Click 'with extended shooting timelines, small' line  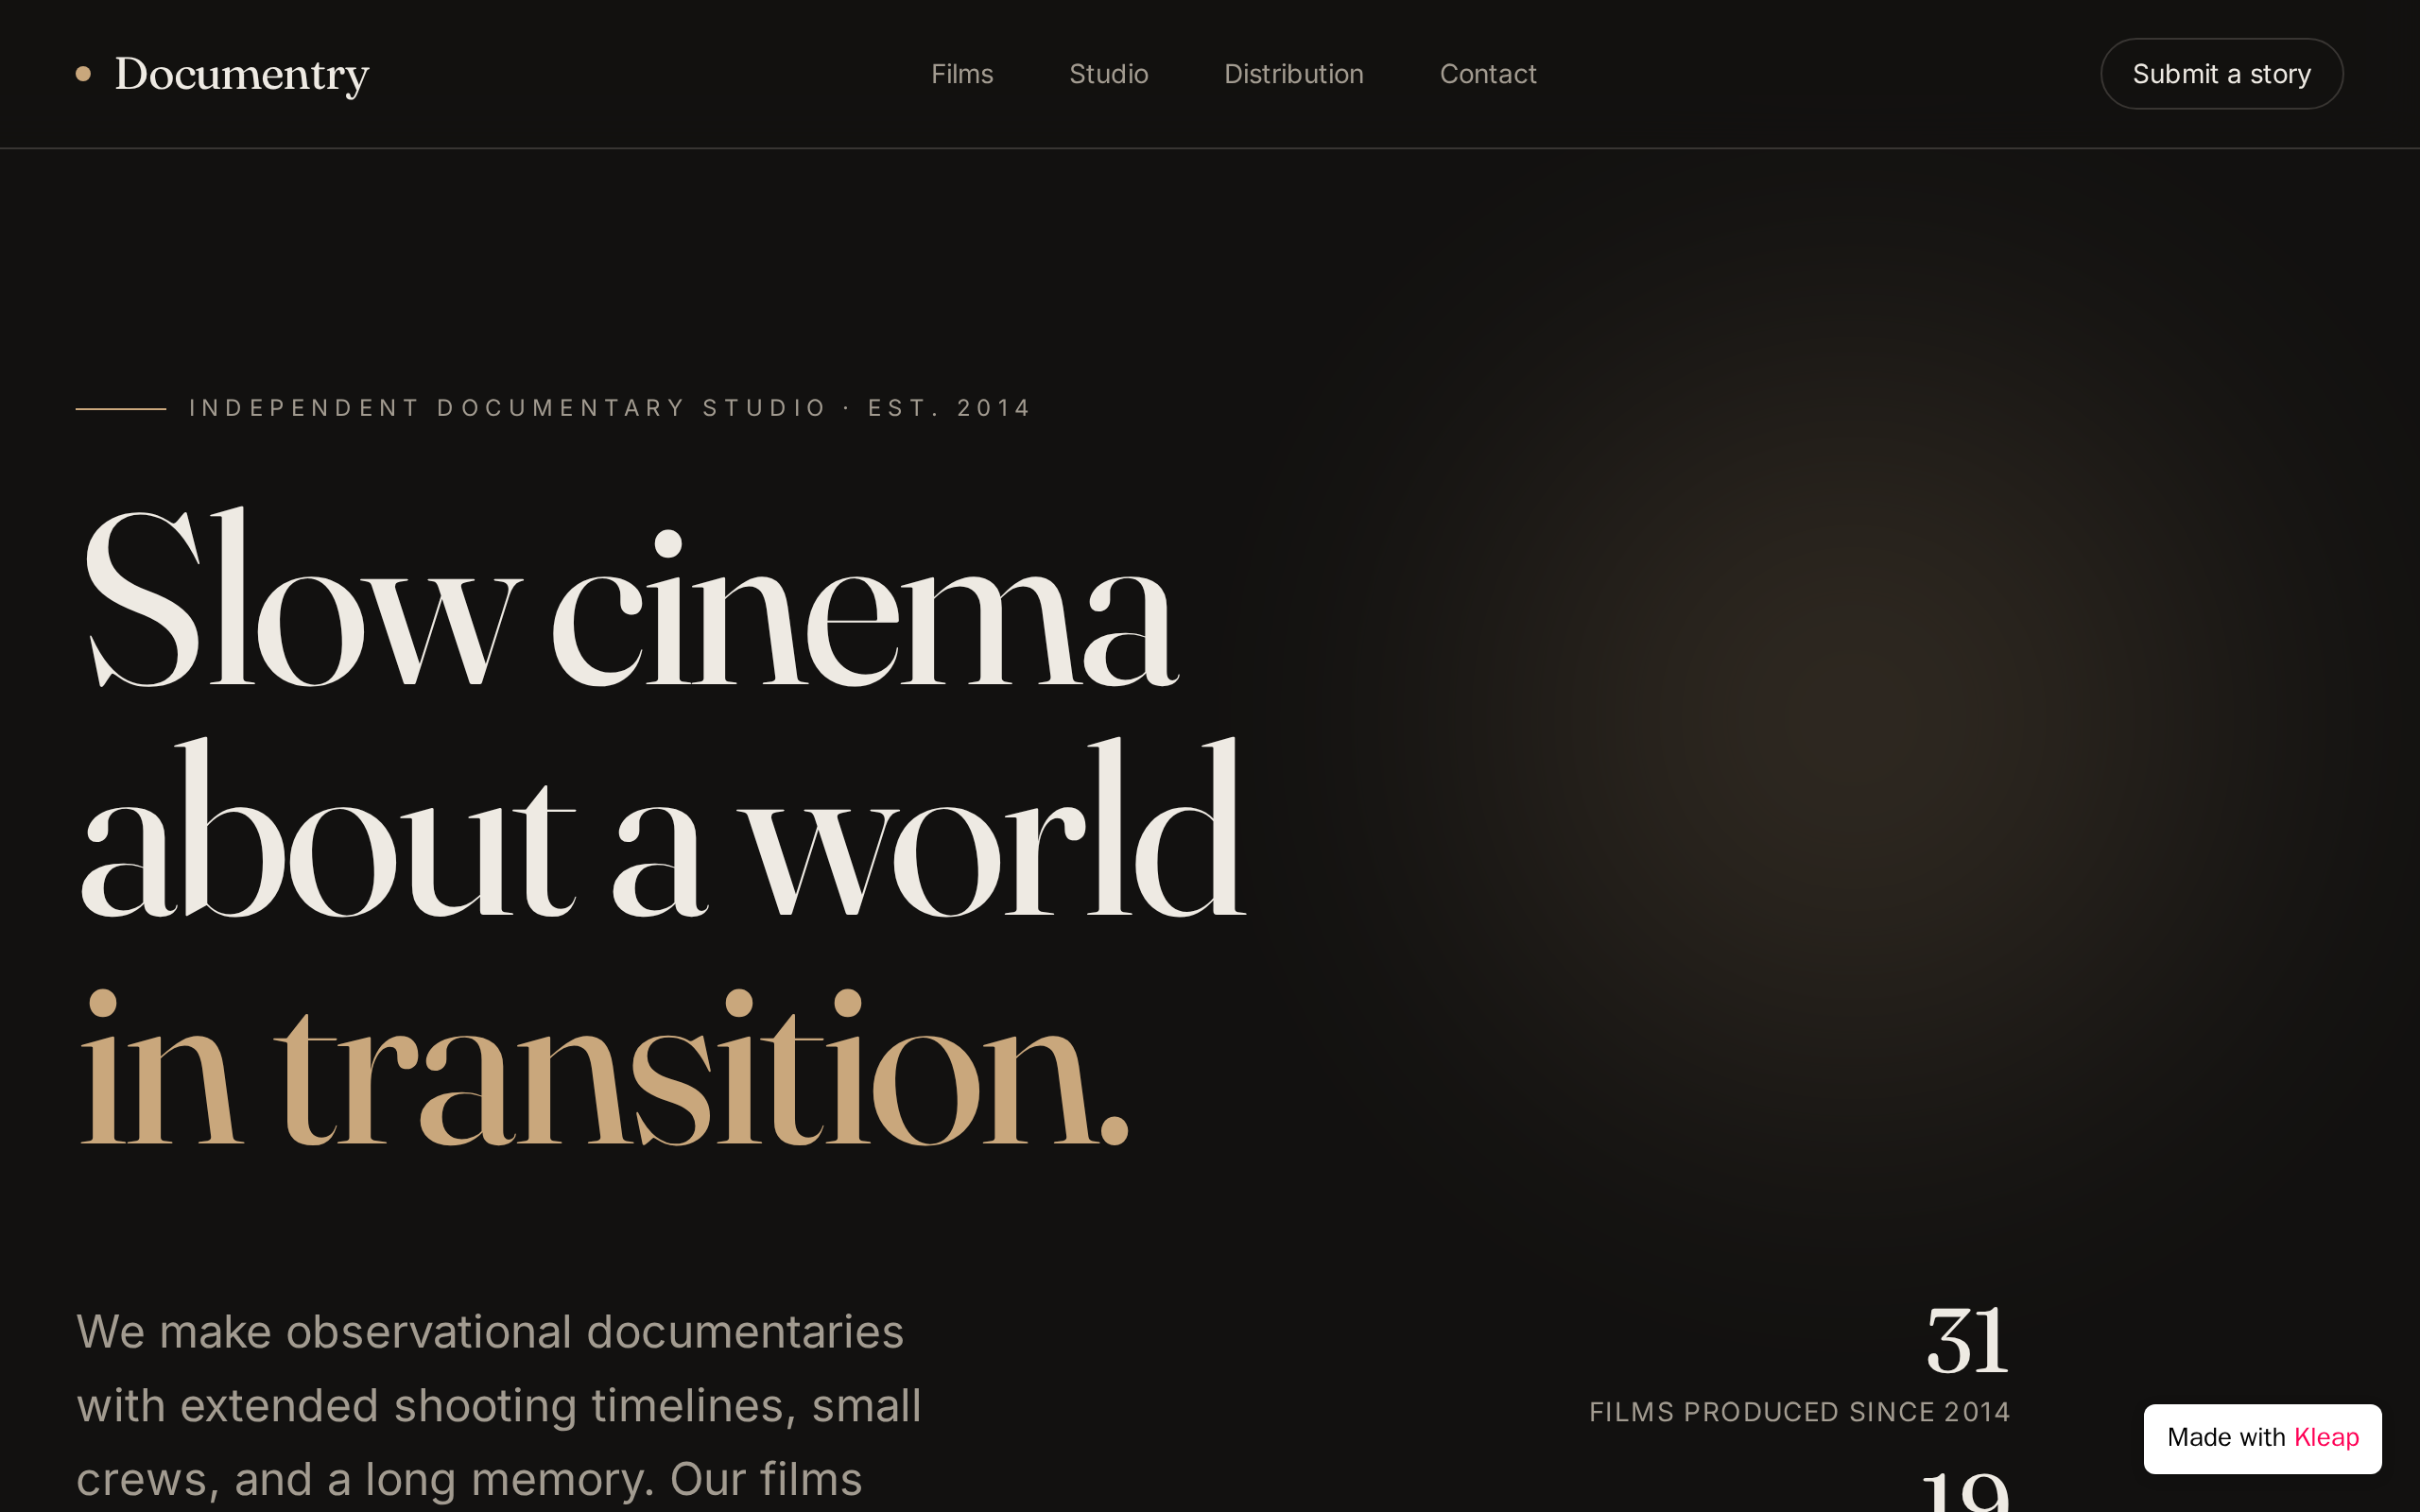(499, 1406)
